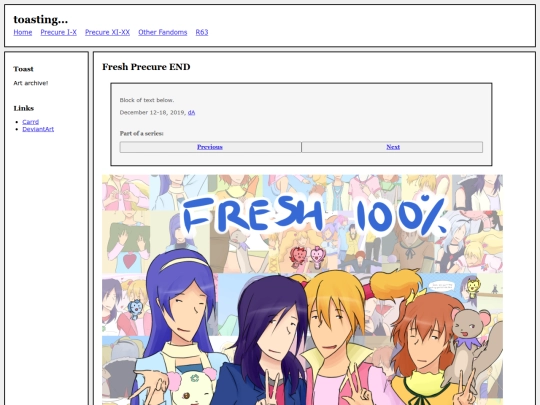Open the DeviantArt sidebar link
This screenshot has height=405, width=540.
[x=38, y=129]
